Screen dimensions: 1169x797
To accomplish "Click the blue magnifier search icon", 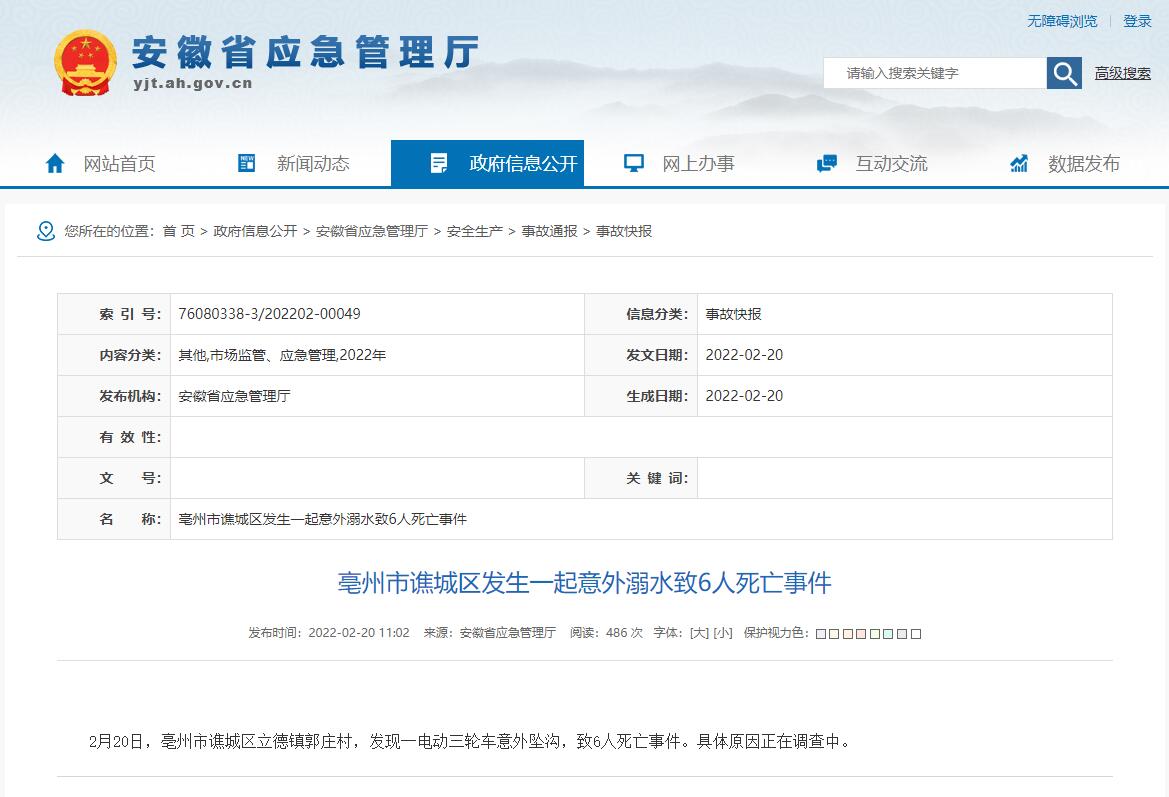I will (1063, 72).
